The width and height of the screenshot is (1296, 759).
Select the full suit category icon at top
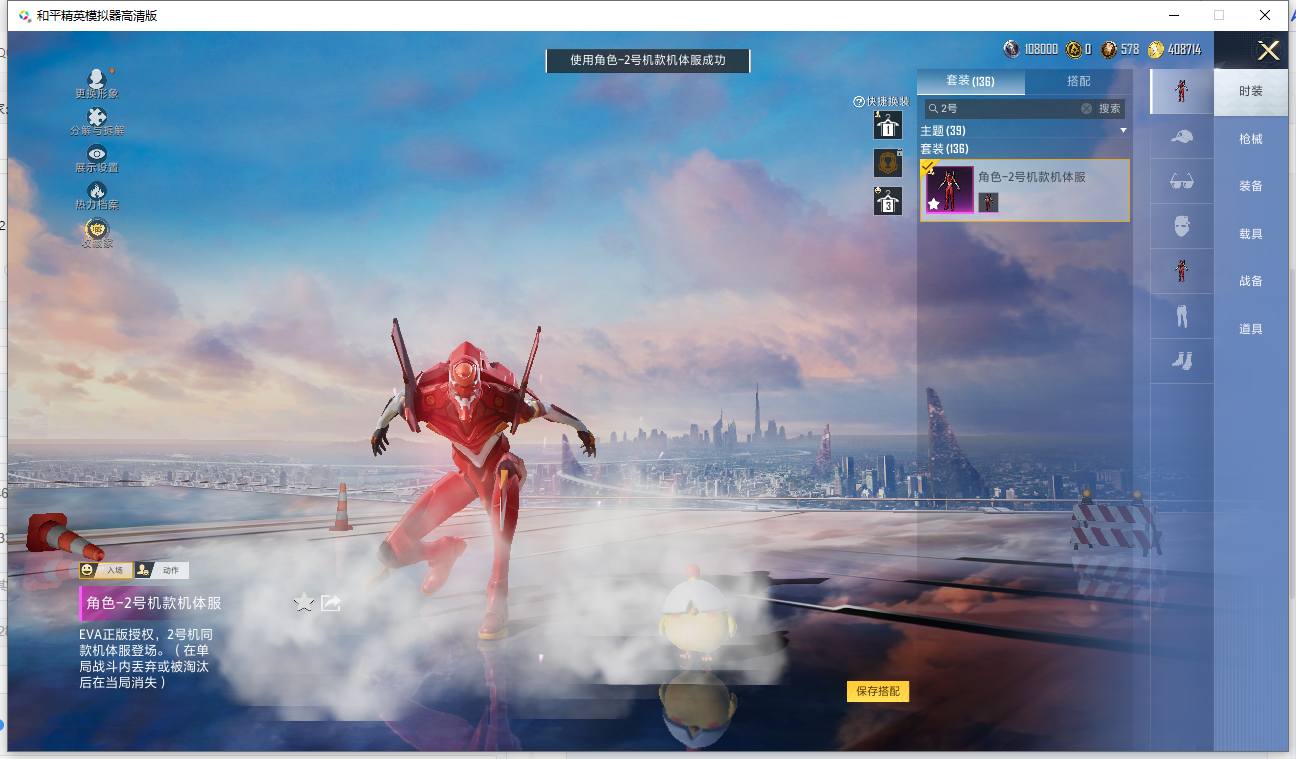tap(1182, 91)
